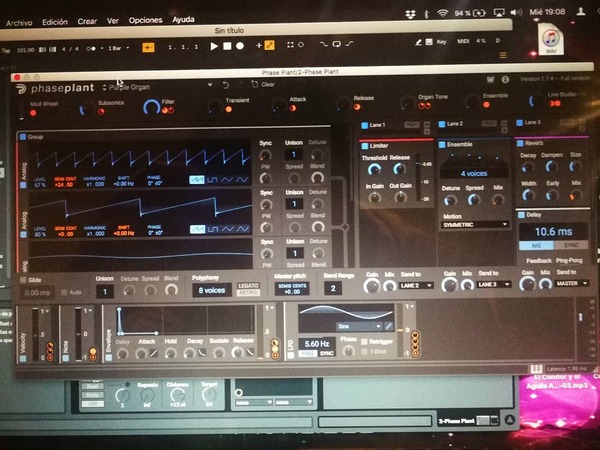Click the Clear button
600x450 pixels.
click(x=263, y=84)
